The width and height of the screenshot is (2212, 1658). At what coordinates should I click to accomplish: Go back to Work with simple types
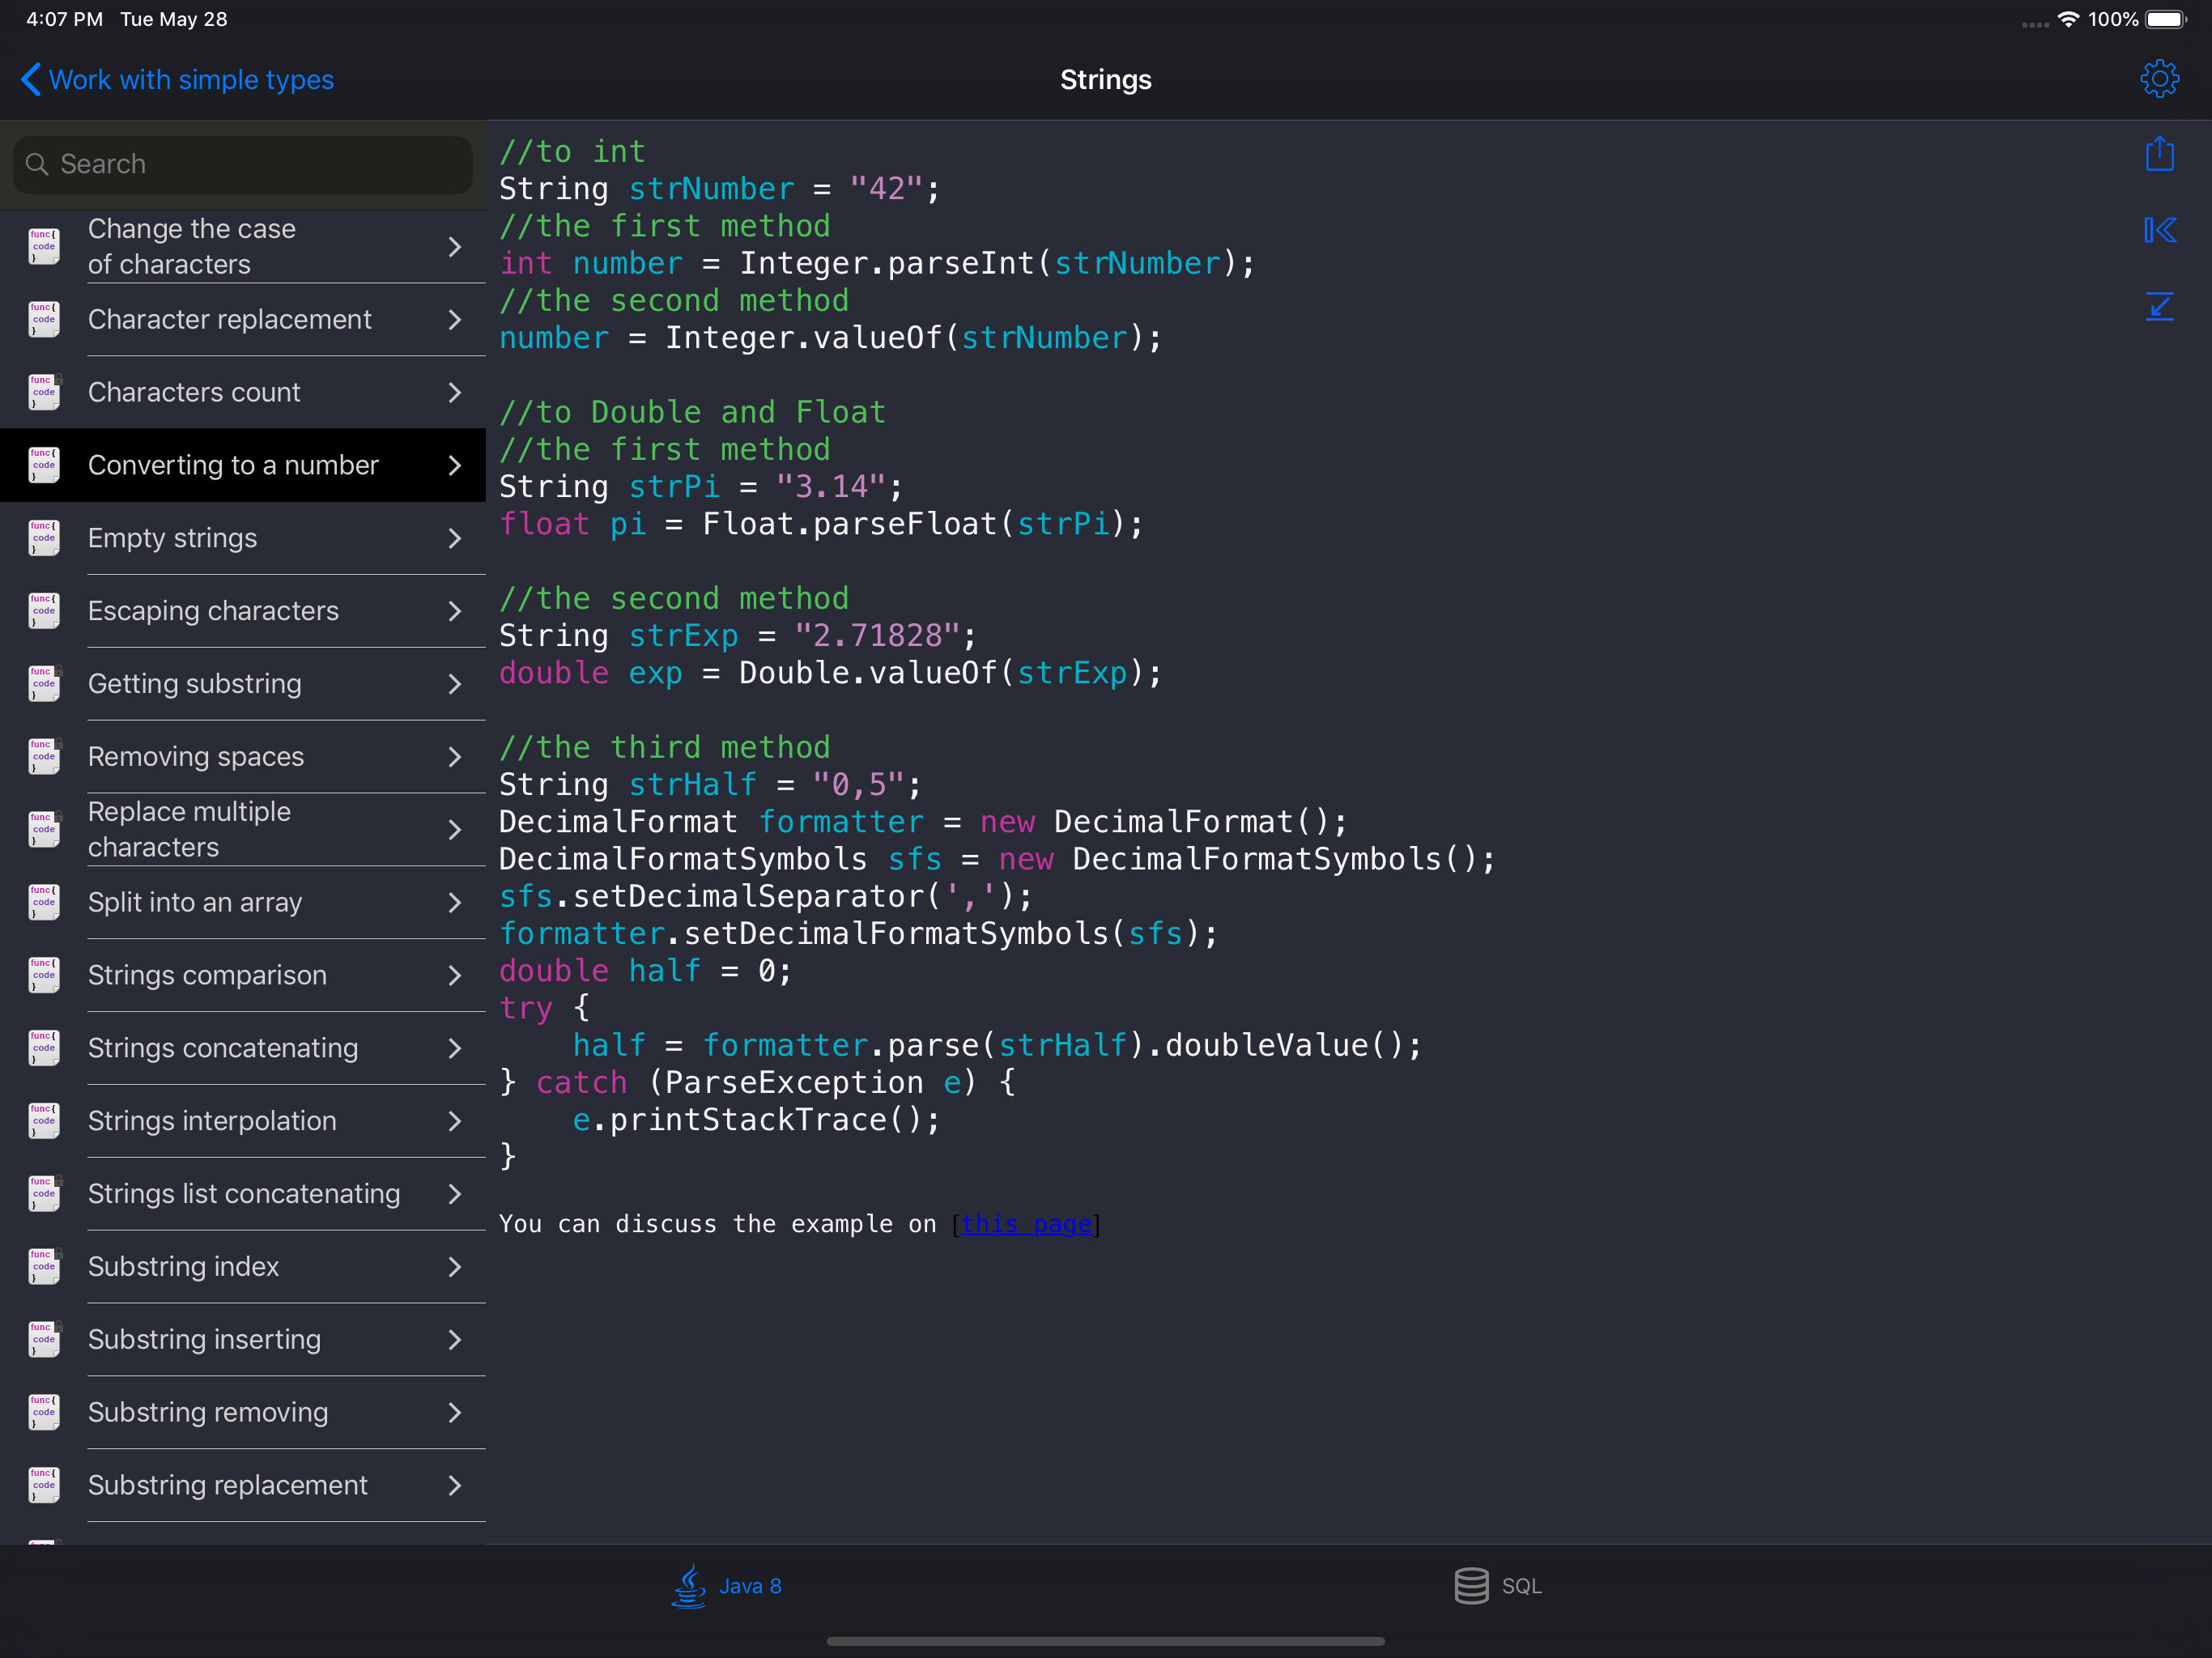[x=178, y=80]
